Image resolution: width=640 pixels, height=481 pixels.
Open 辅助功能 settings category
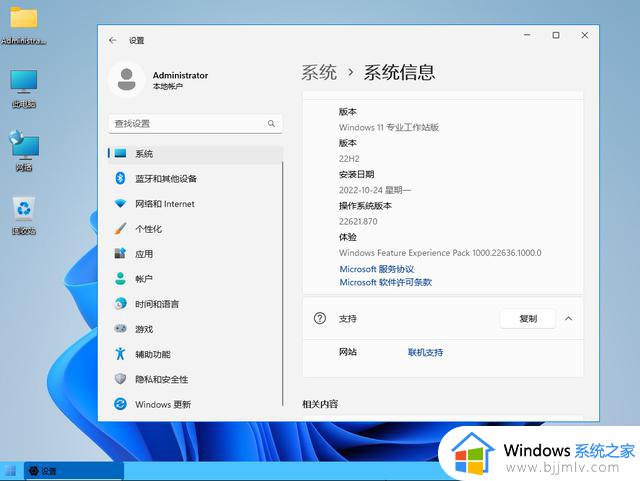(x=196, y=354)
